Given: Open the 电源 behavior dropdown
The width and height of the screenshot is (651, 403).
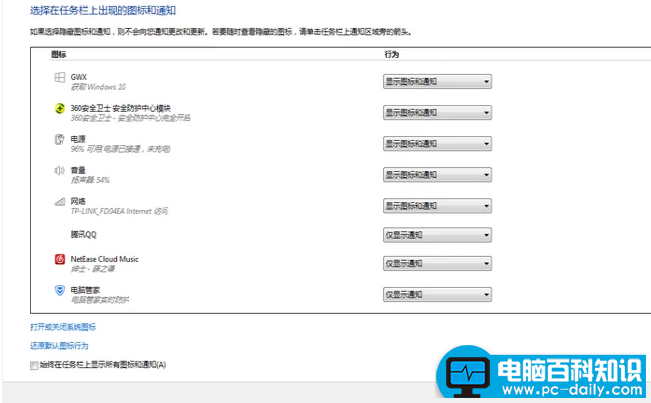Looking at the screenshot, I should tap(437, 144).
